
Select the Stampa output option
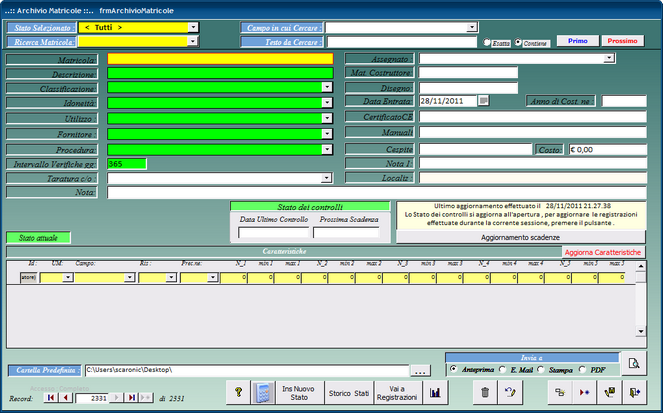(541, 369)
